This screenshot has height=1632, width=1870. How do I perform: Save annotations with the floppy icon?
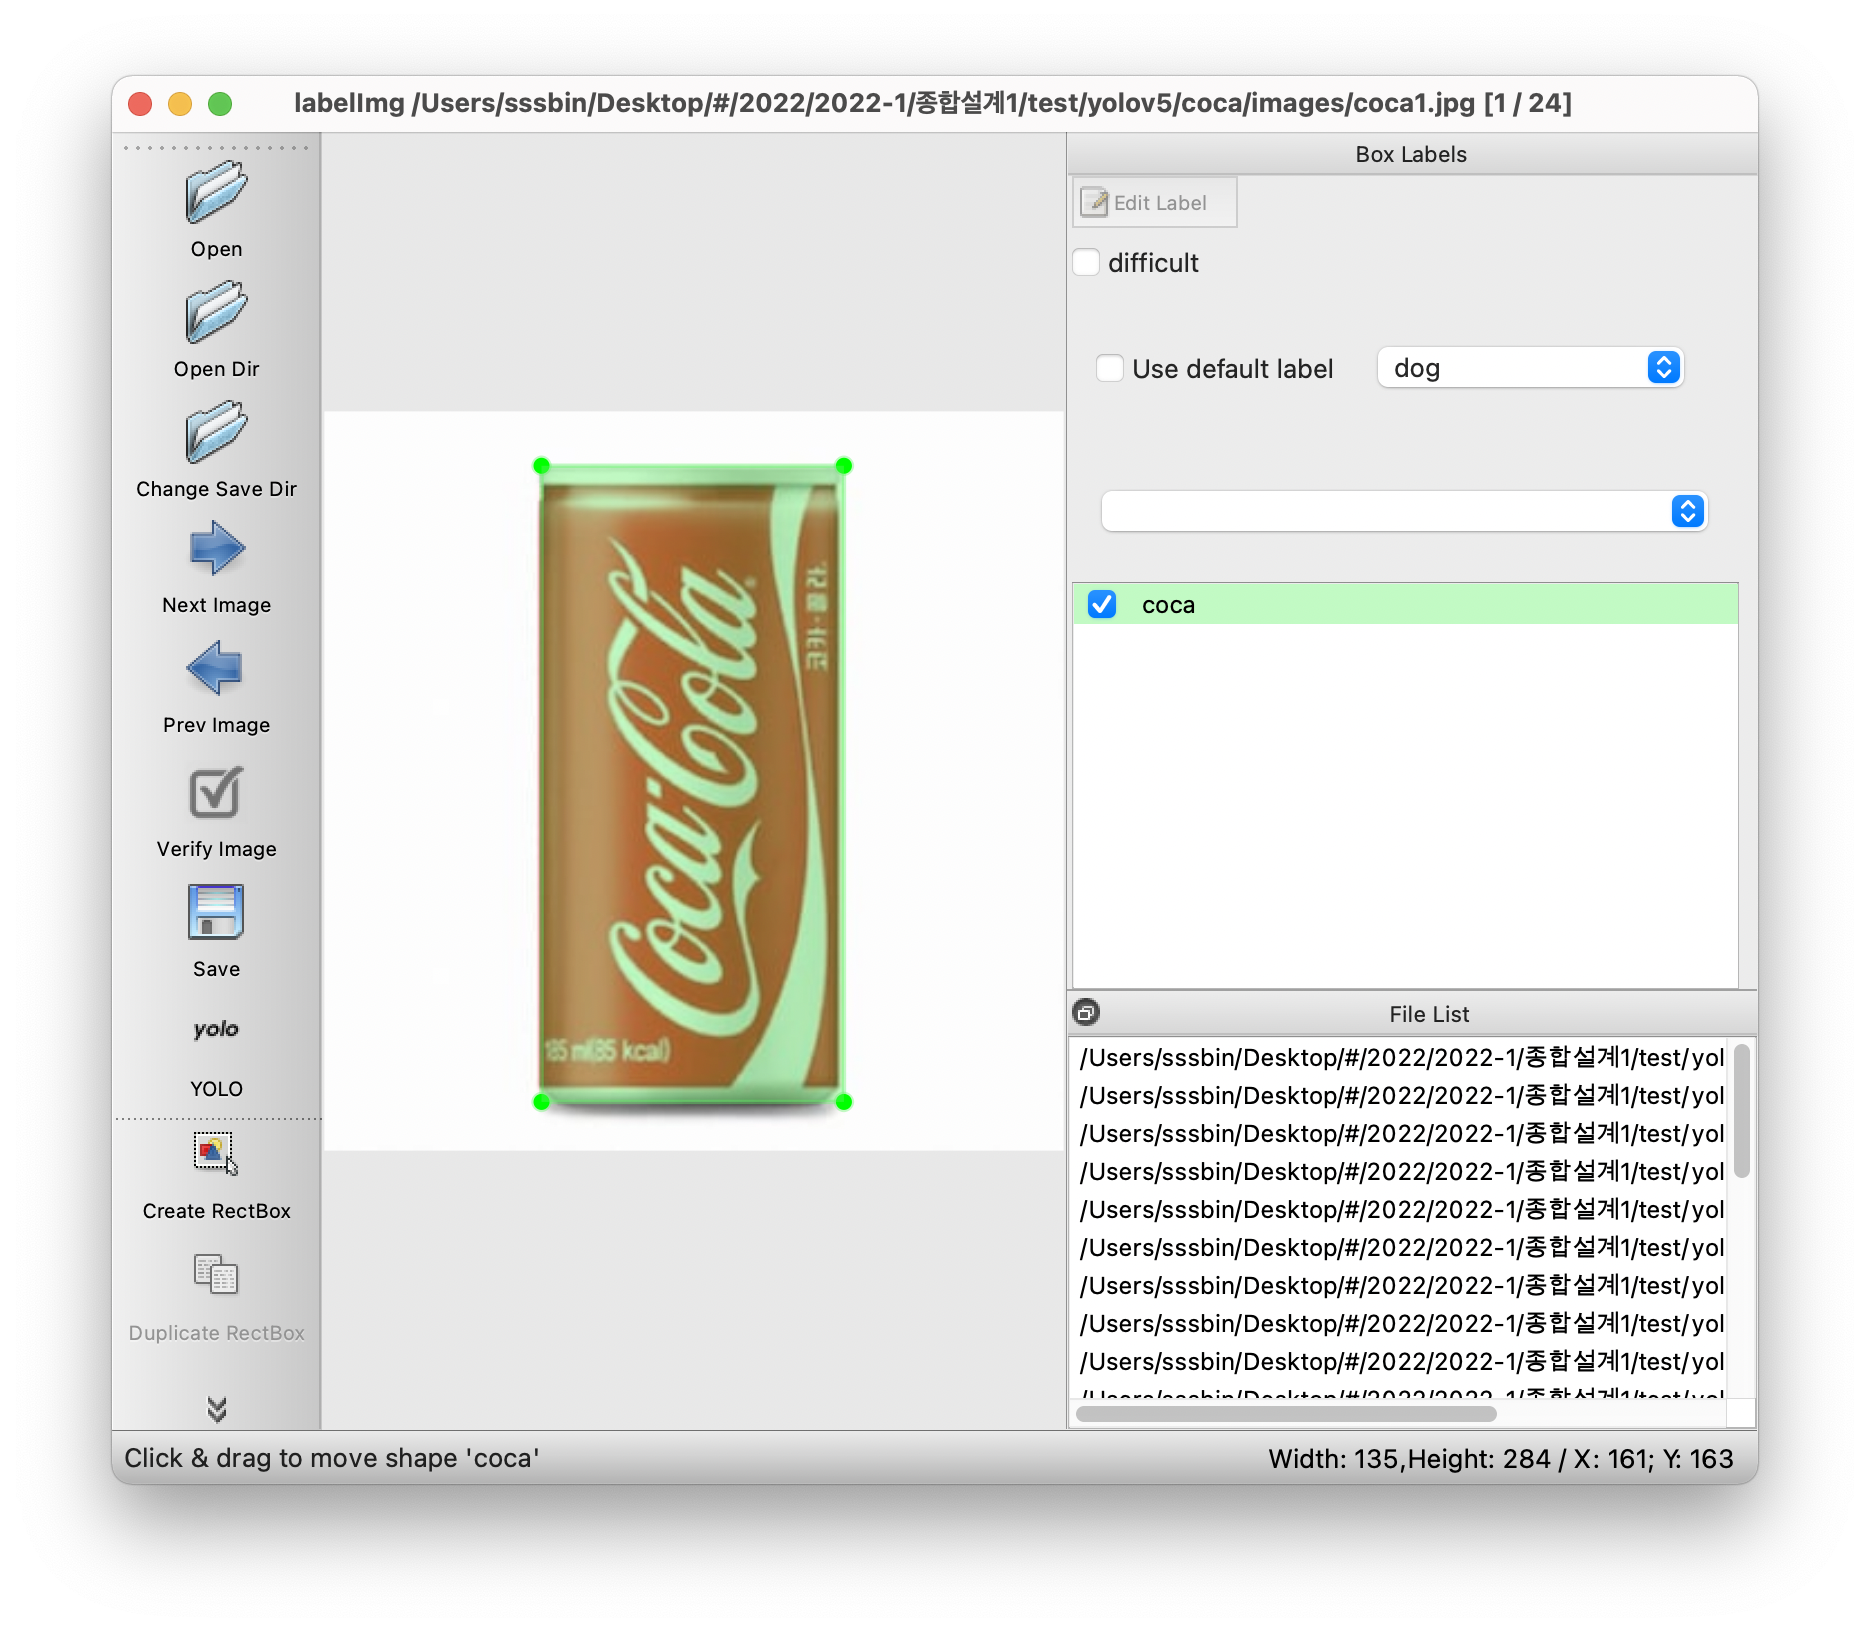coord(216,912)
